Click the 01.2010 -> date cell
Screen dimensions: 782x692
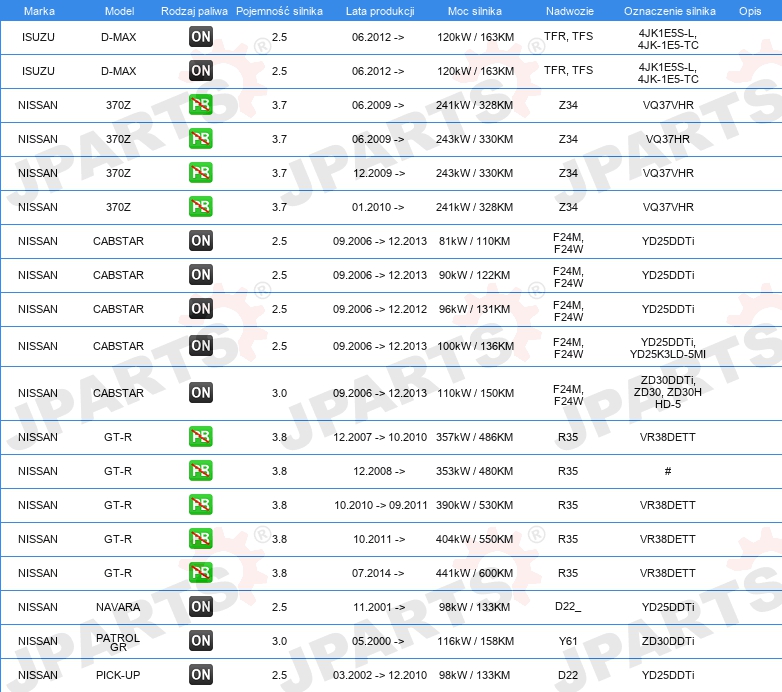click(378, 207)
